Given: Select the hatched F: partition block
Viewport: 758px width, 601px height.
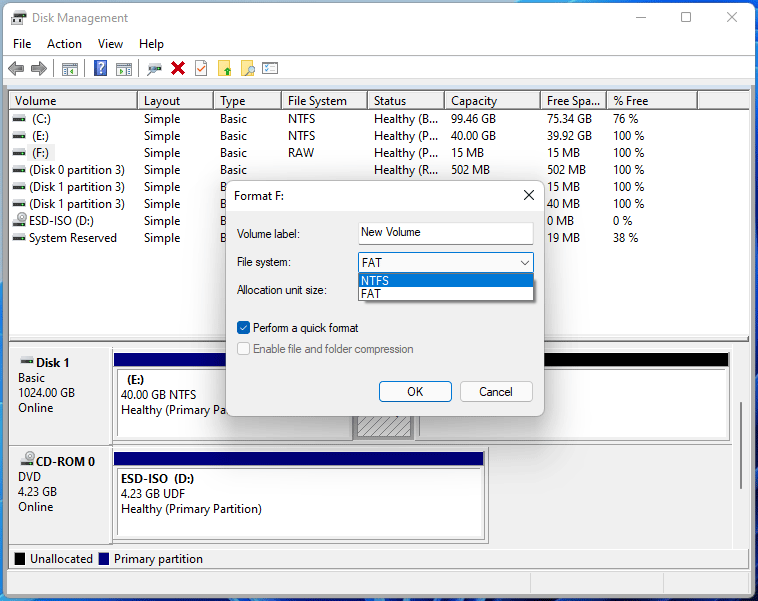Looking at the screenshot, I should pos(384,426).
